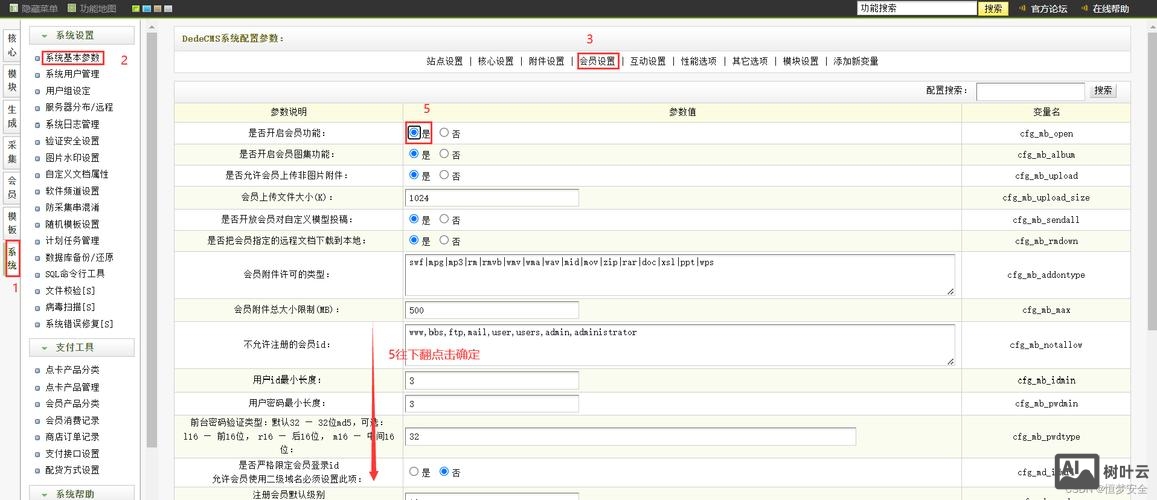This screenshot has width=1157, height=500.
Task: Open the 其它选项 config tab
Action: tap(750, 61)
